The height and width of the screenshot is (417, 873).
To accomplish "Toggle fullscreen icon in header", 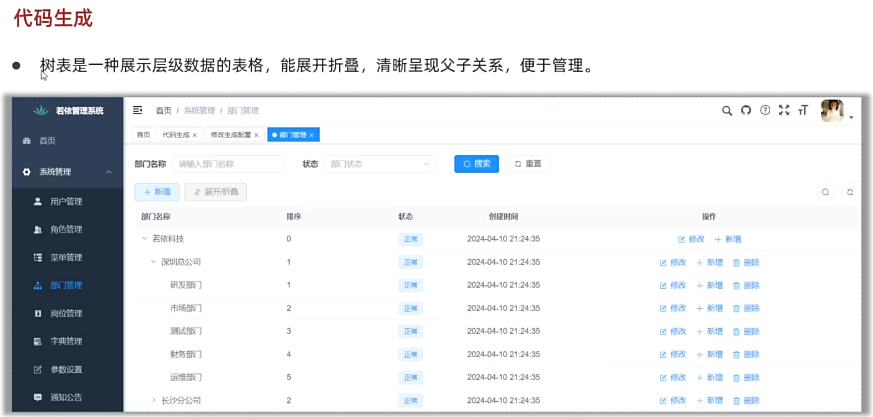I will pos(784,110).
